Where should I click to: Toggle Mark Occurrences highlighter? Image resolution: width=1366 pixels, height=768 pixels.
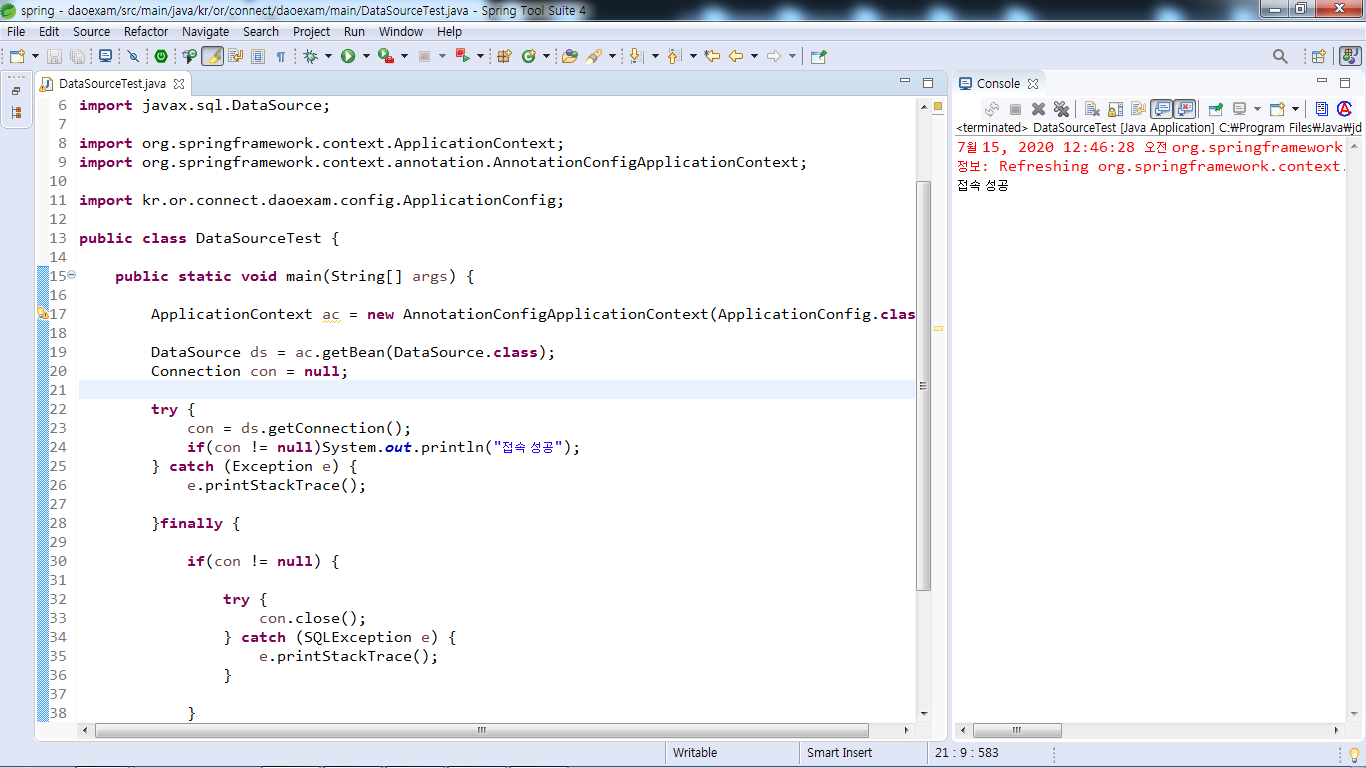pyautogui.click(x=212, y=57)
